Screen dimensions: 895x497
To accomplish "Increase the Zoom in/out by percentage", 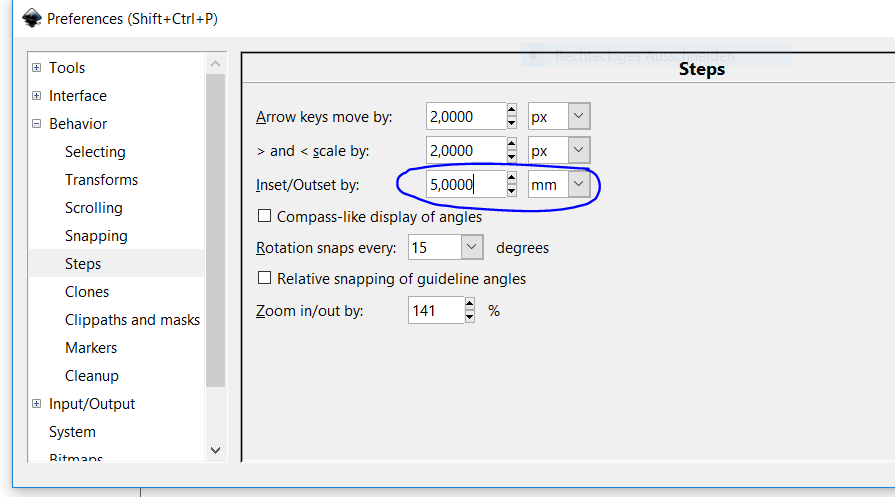I will coord(469,304).
